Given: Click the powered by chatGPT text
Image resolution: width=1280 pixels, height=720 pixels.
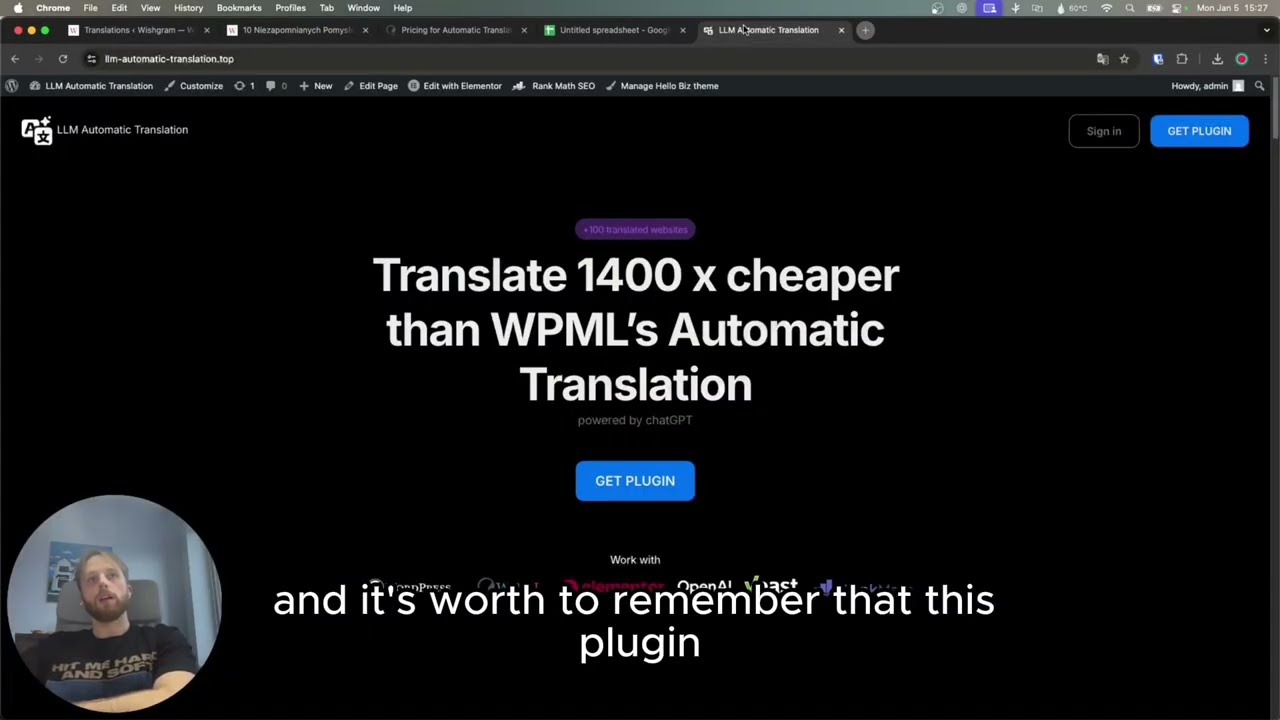Looking at the screenshot, I should pos(635,420).
